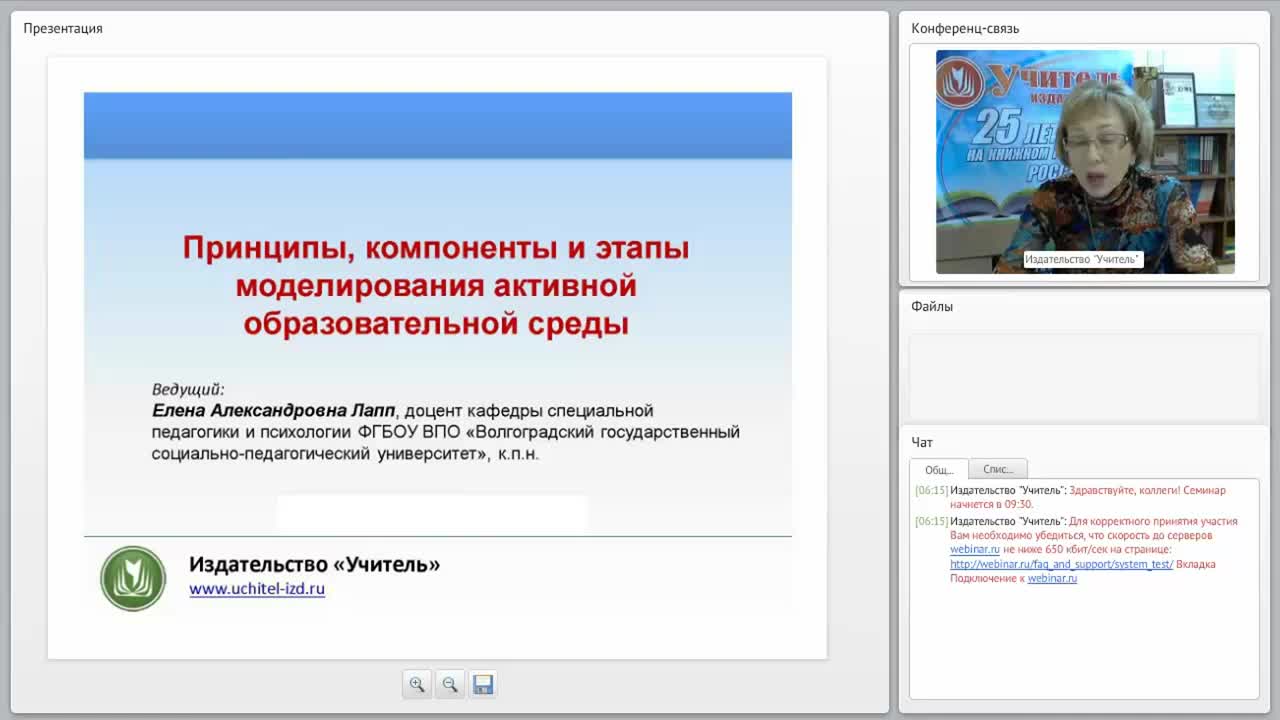Click the Издательство «Учитель» heading on the slide
Viewport: 1280px width, 720px height.
pos(315,564)
